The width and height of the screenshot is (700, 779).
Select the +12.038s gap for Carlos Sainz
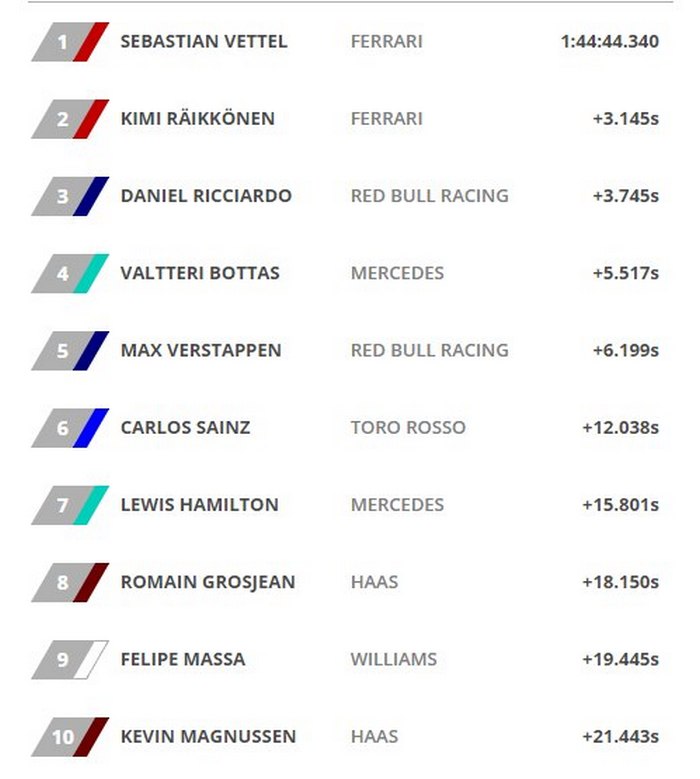coord(620,427)
